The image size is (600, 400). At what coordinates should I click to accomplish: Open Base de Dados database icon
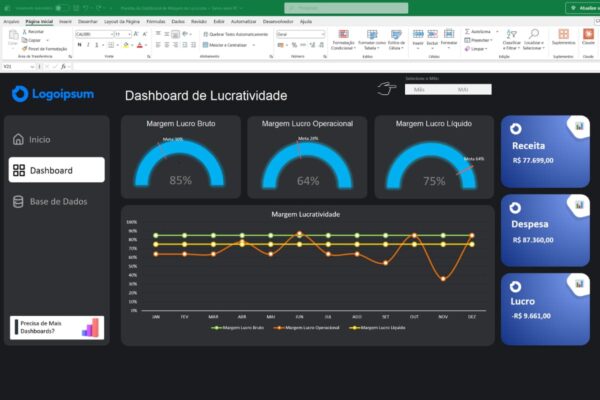point(18,201)
